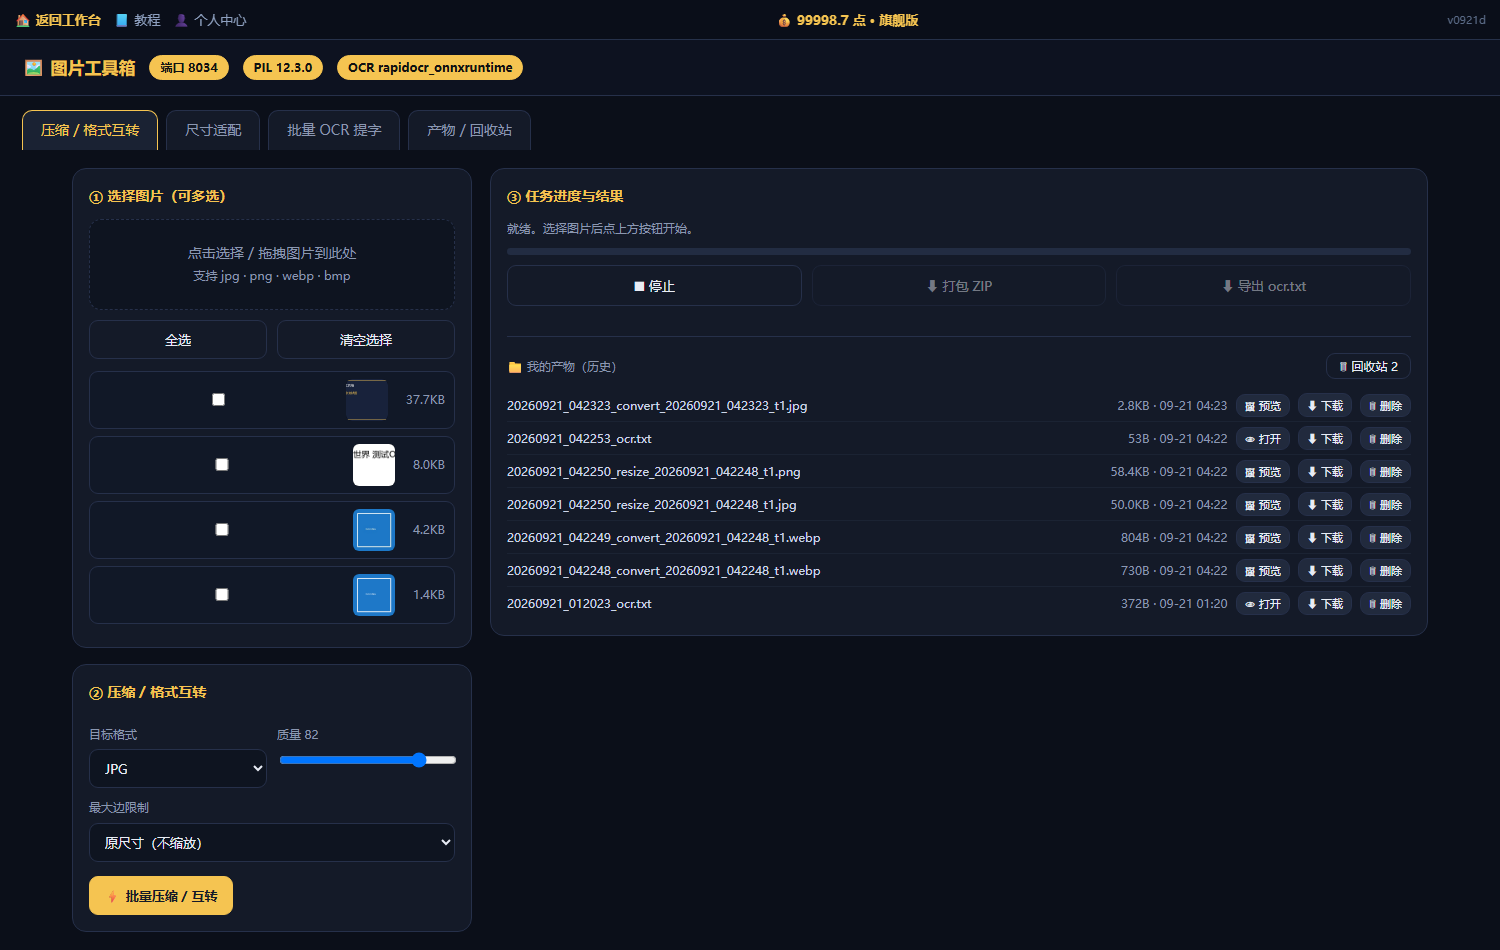The height and width of the screenshot is (950, 1500).
Task: Delete the 042250_resize jpg file
Action: pos(1385,505)
